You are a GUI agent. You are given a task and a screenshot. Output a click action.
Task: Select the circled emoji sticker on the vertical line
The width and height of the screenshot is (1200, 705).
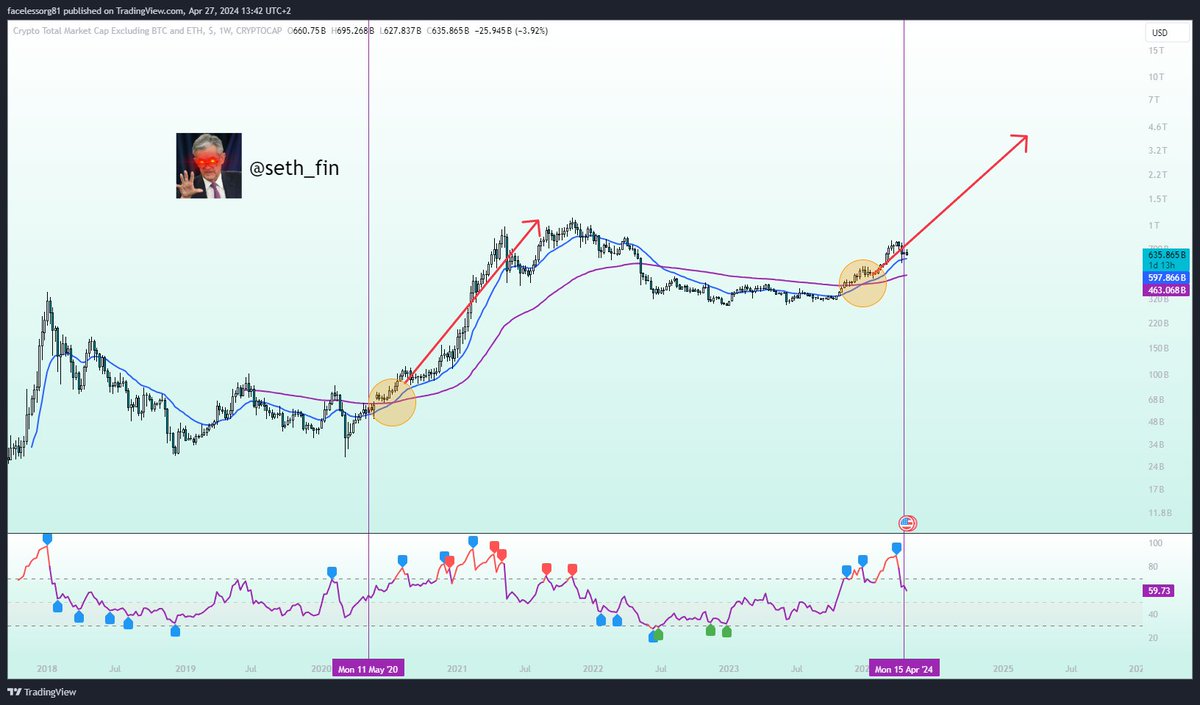tap(907, 521)
